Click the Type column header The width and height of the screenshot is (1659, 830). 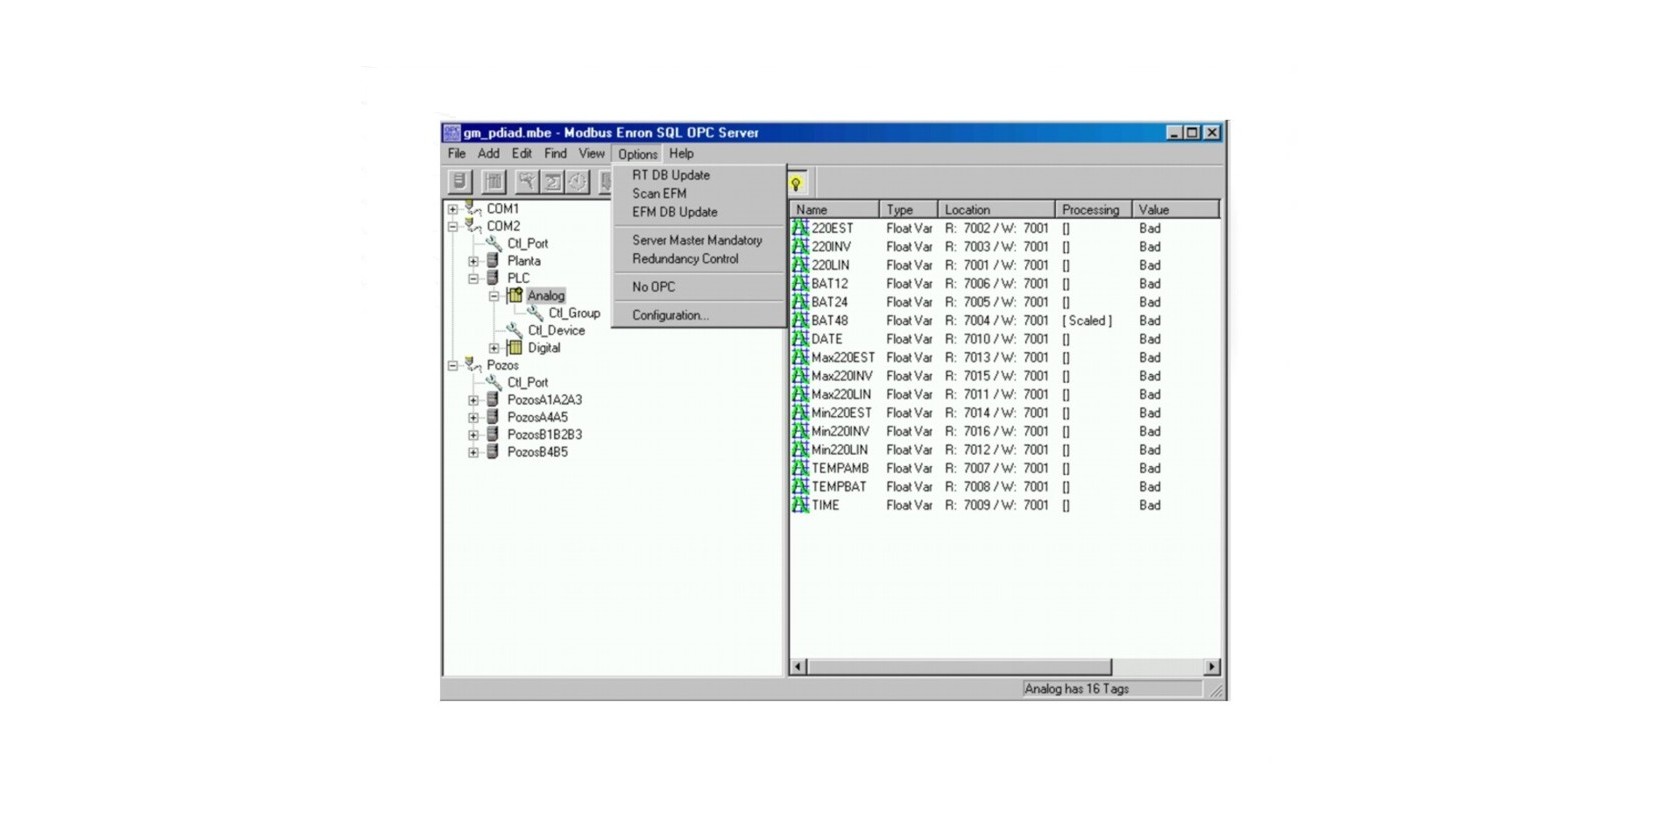908,210
